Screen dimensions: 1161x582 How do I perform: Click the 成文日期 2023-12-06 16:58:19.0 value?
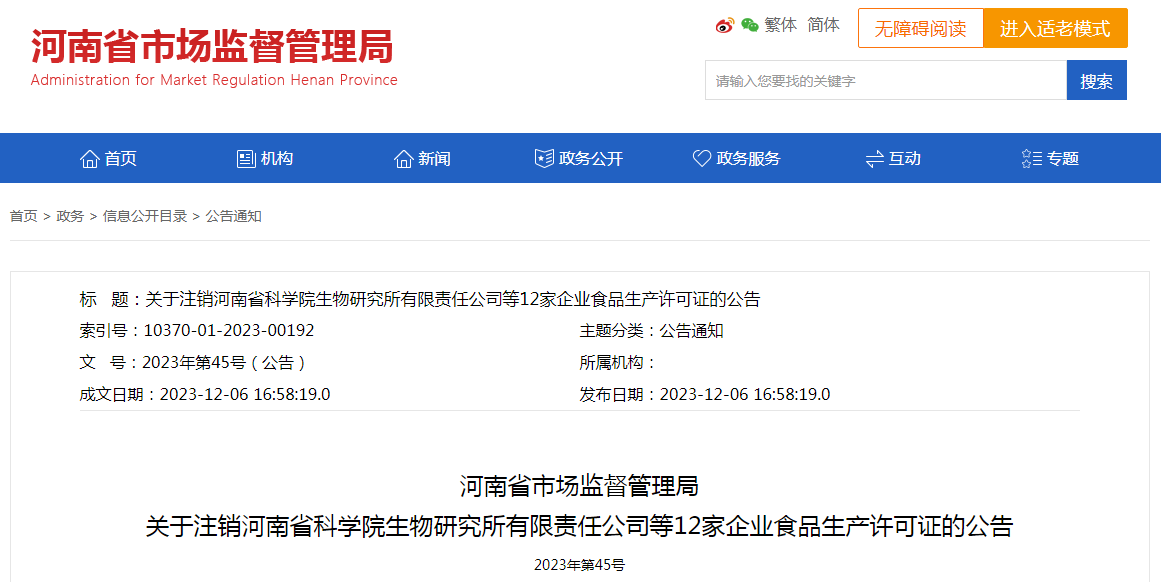245,394
